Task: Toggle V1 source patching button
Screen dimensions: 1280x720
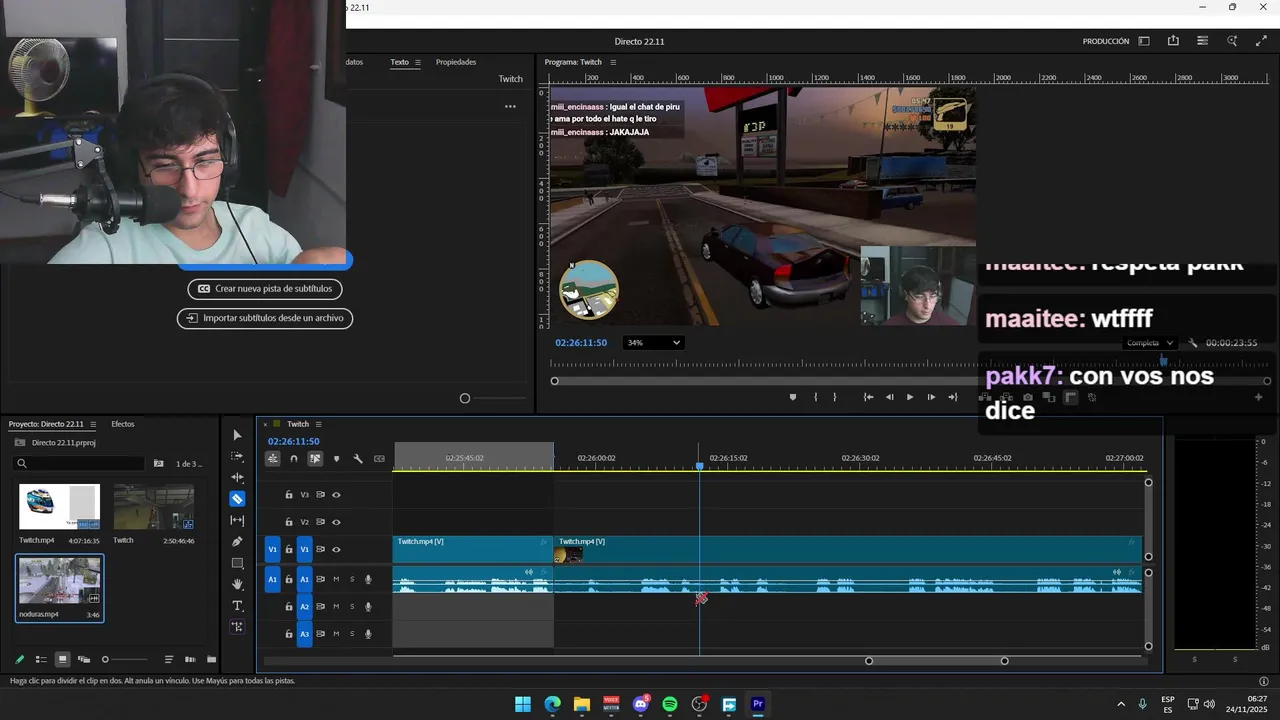Action: pos(272,549)
